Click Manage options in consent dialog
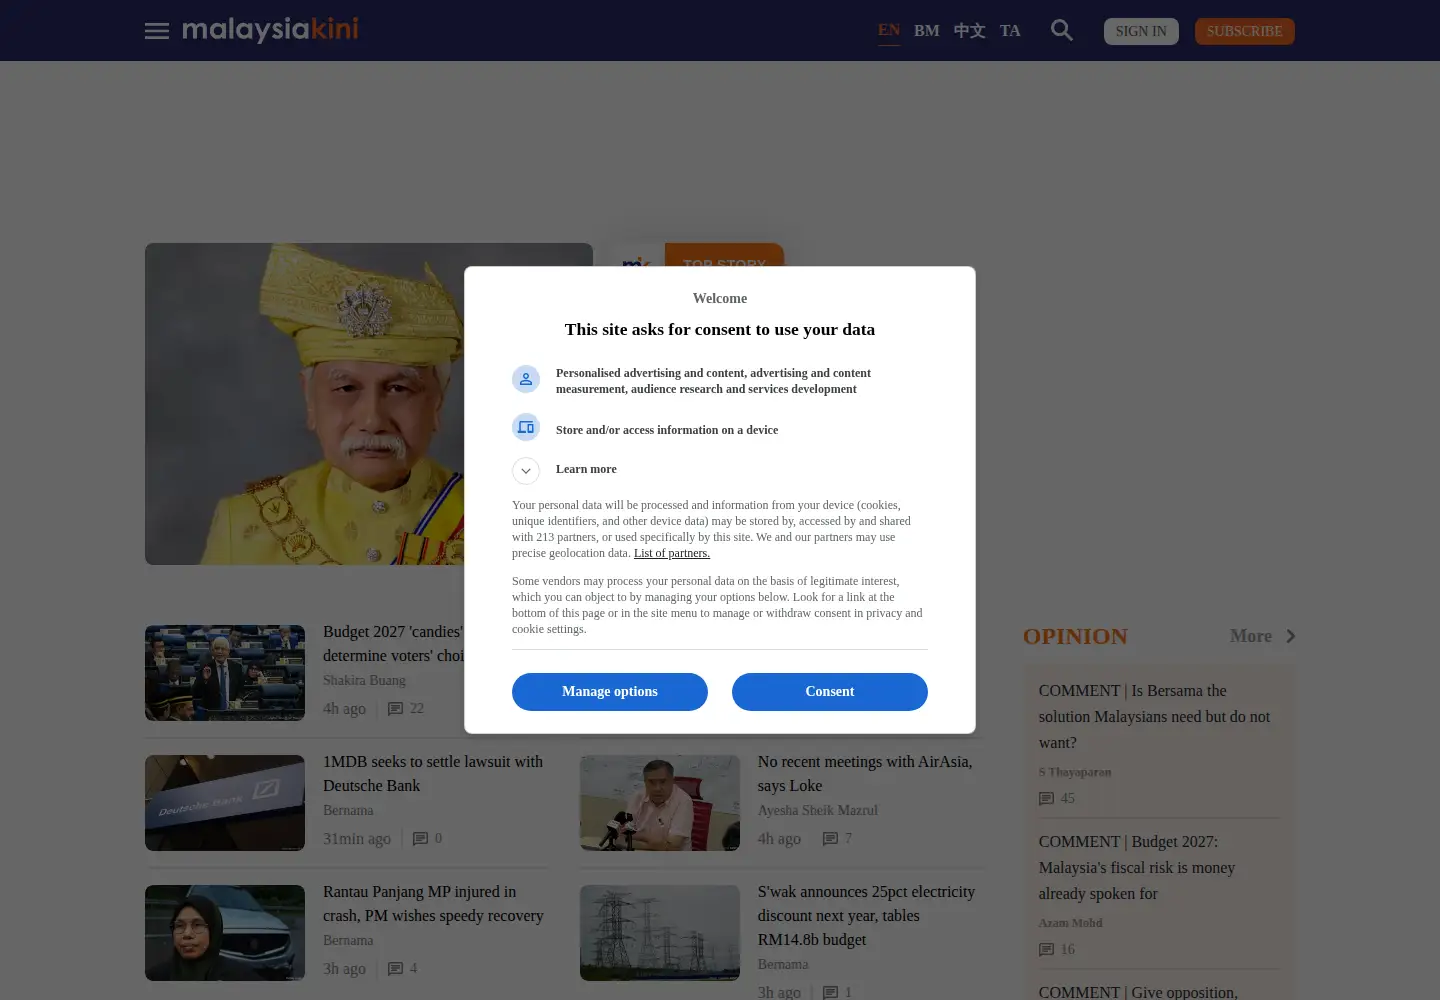Viewport: 1440px width, 1000px height. (x=610, y=692)
